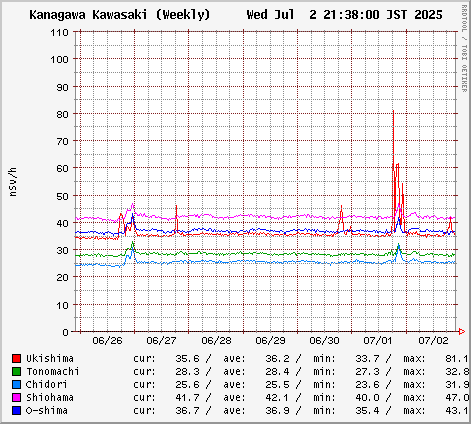Click the dark blue O-shima legend swatch

(16, 410)
